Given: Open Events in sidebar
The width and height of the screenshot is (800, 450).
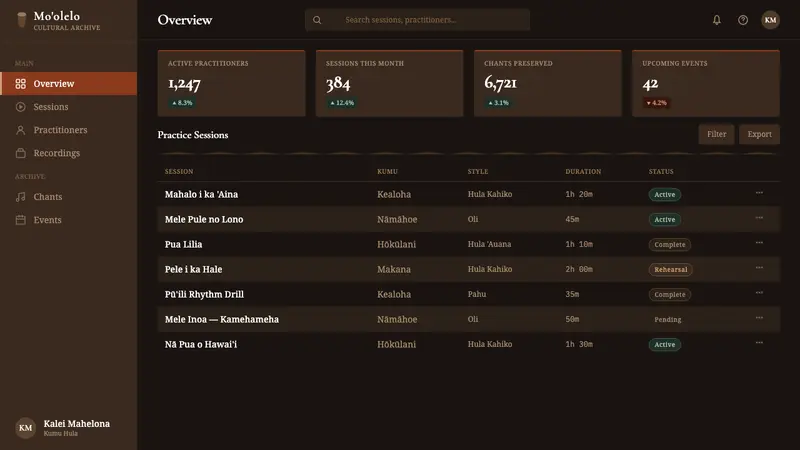Looking at the screenshot, I should (68, 220).
